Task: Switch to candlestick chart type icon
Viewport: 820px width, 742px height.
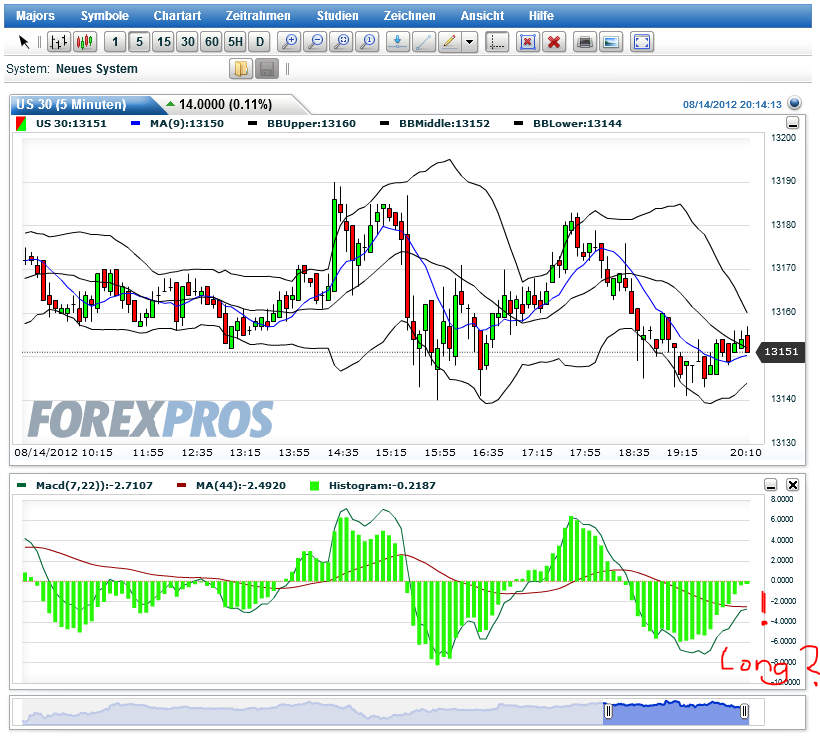Action: click(85, 42)
